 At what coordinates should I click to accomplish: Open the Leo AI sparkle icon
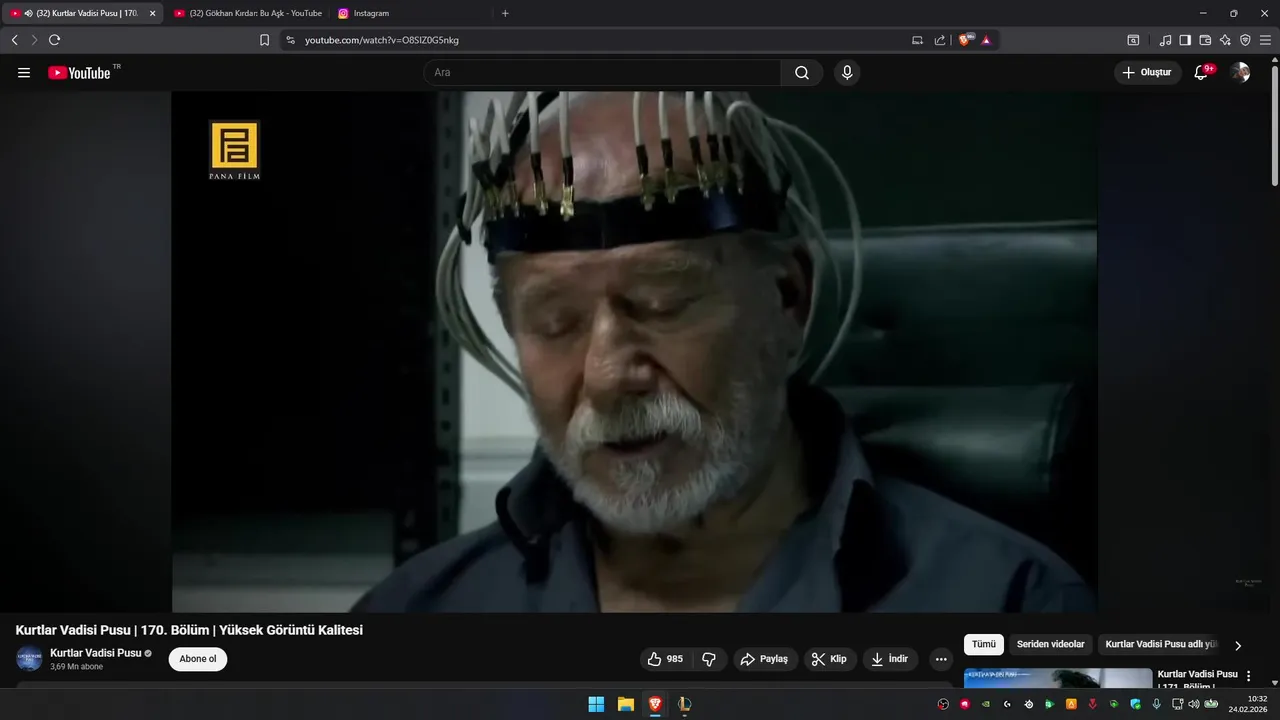(x=1225, y=40)
